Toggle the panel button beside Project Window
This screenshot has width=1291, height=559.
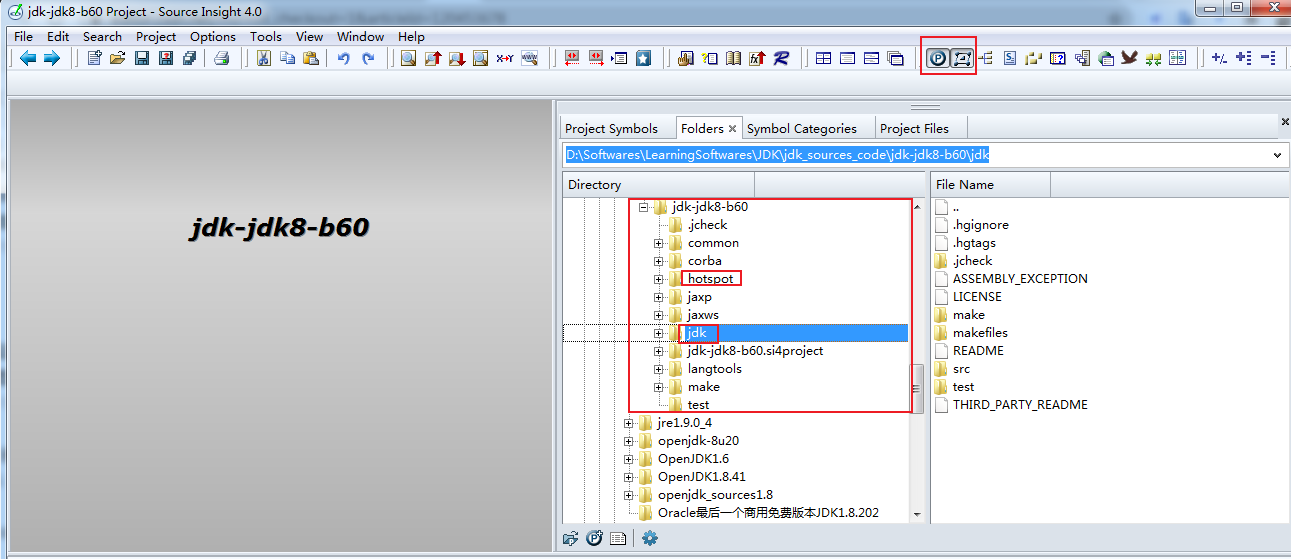[962, 58]
